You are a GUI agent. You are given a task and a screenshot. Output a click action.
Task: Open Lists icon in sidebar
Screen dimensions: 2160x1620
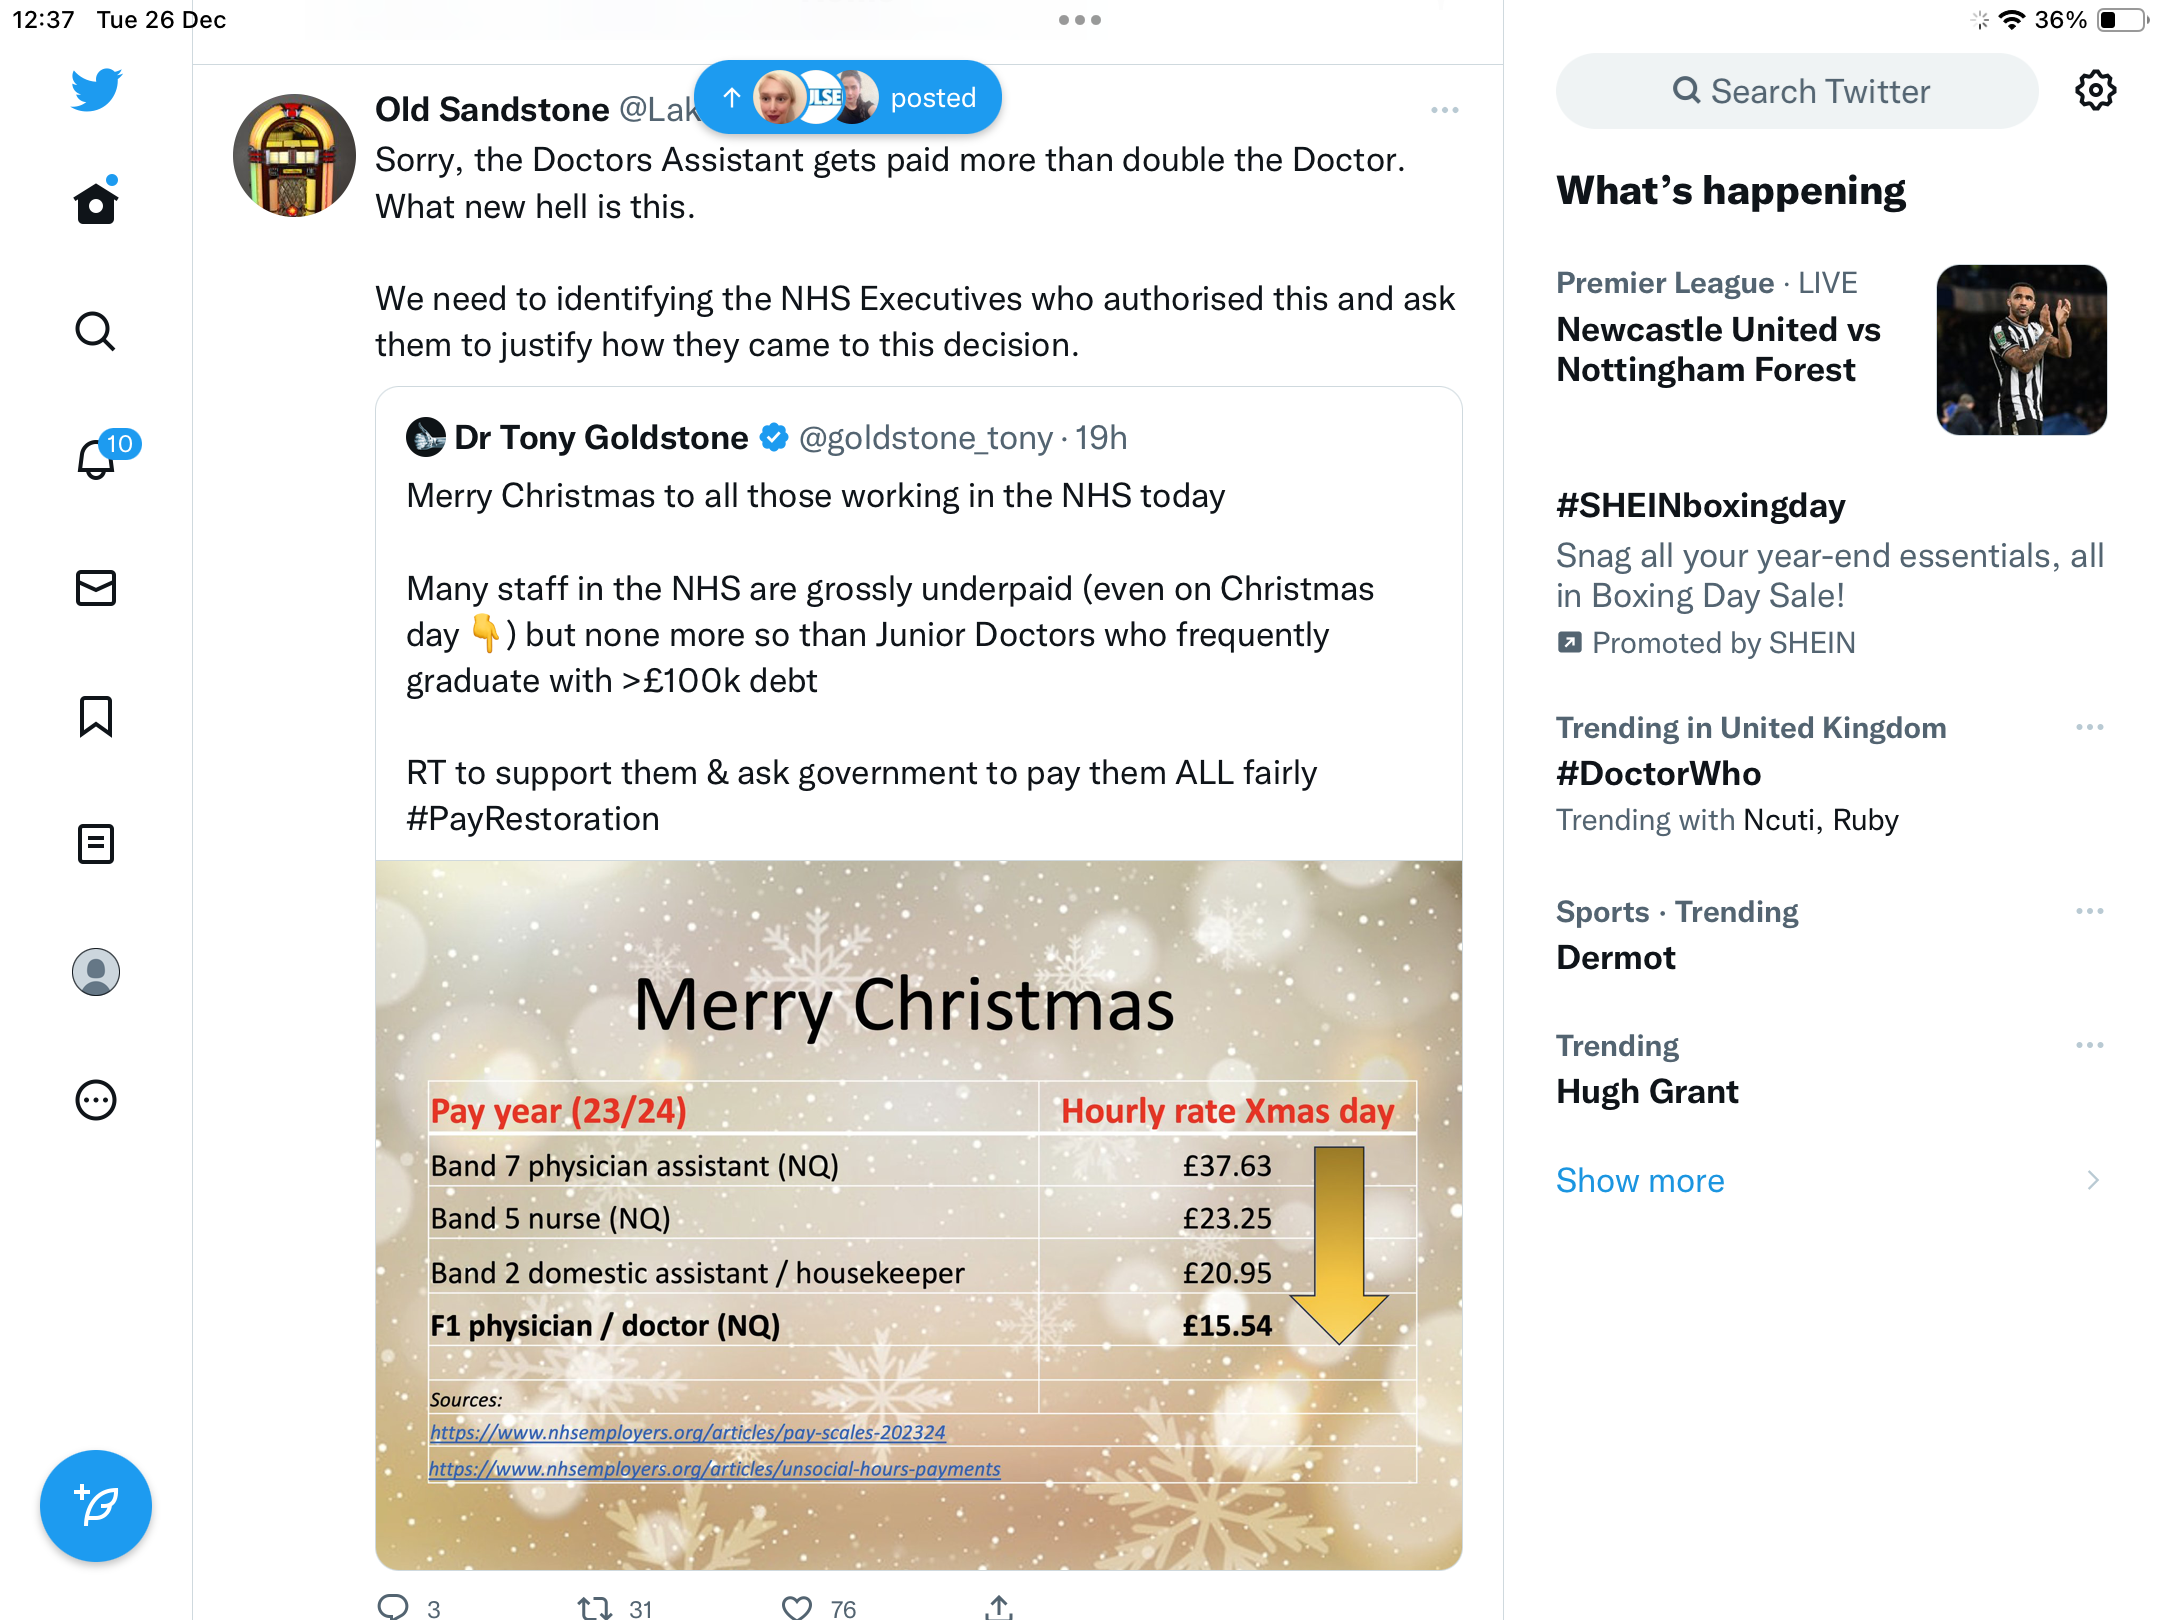[x=96, y=844]
